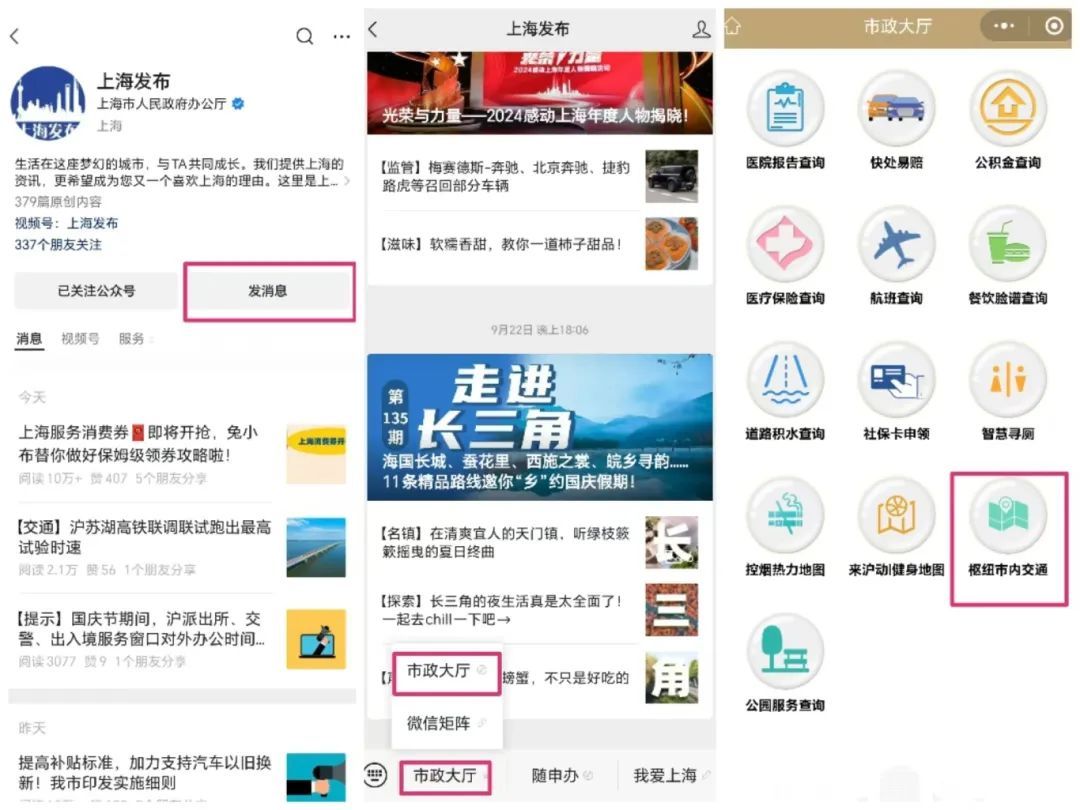Click the 已关注公众号 button
The height and width of the screenshot is (810, 1080).
click(96, 291)
